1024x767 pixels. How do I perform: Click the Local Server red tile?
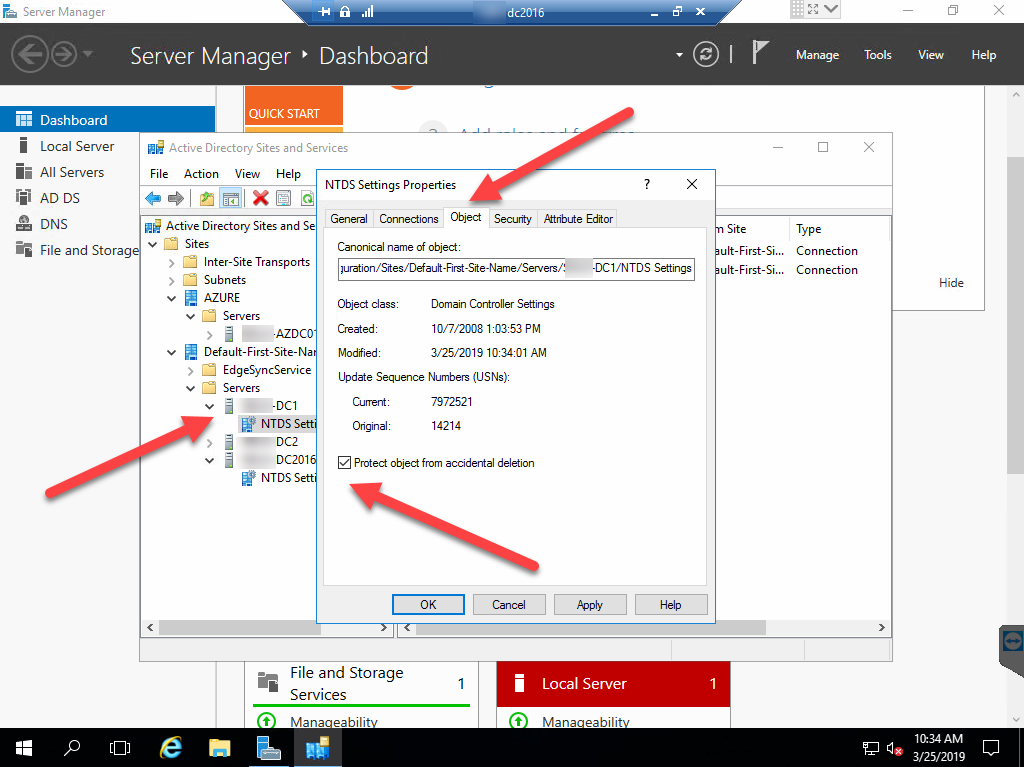point(613,683)
